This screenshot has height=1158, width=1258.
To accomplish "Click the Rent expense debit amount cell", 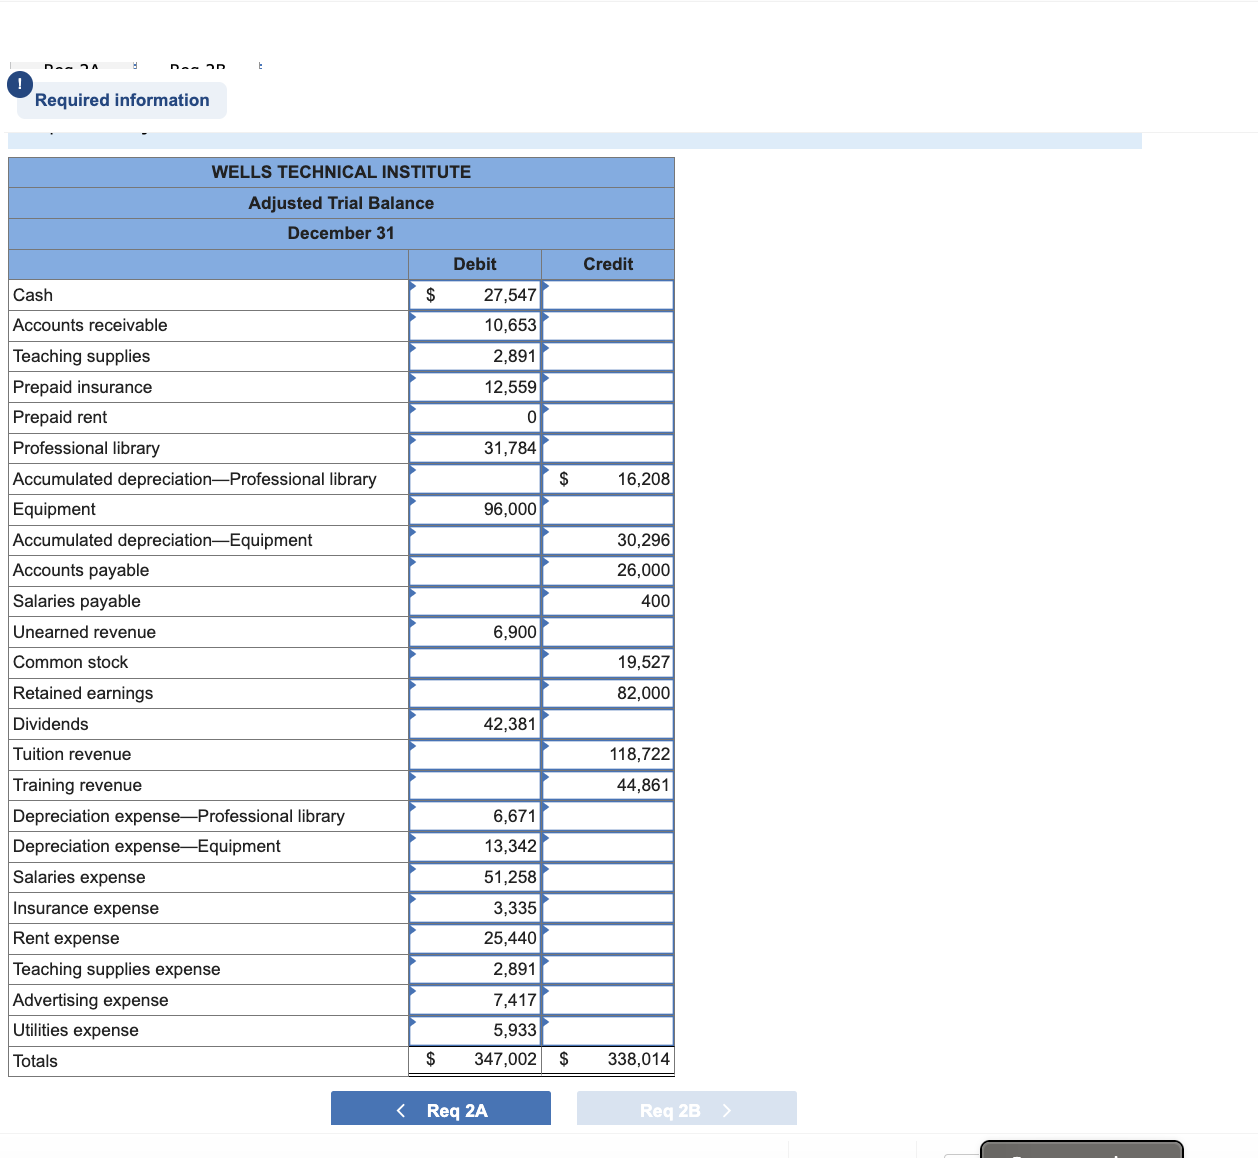I will (480, 938).
